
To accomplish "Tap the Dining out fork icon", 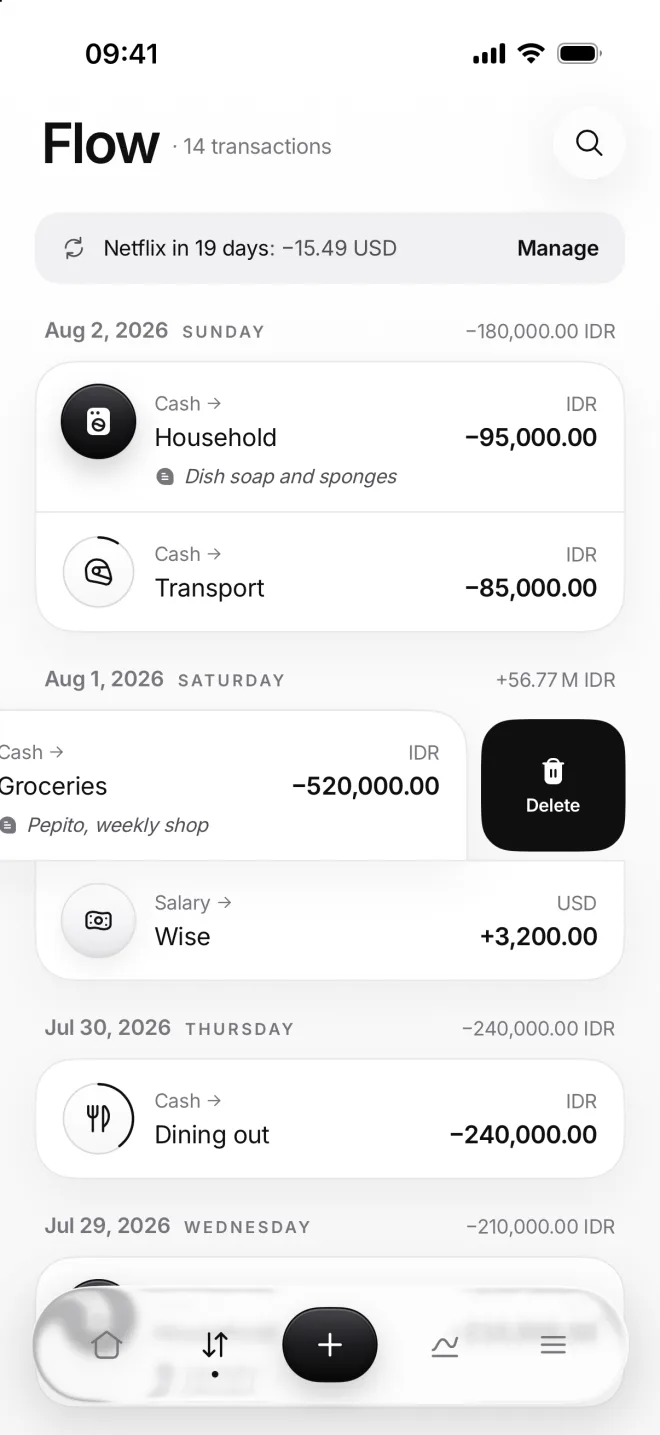I will coord(98,1119).
